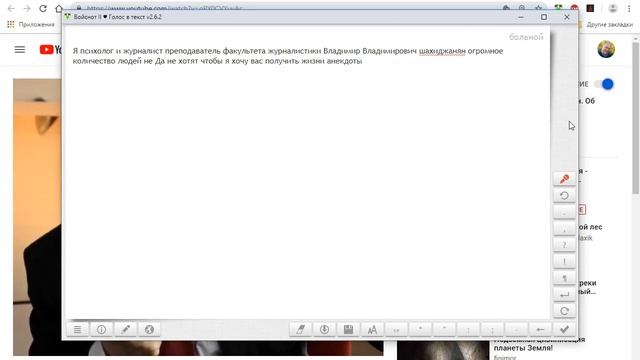Open the Chrome profile icon
This screenshot has width=640, height=360.
[x=613, y=8]
